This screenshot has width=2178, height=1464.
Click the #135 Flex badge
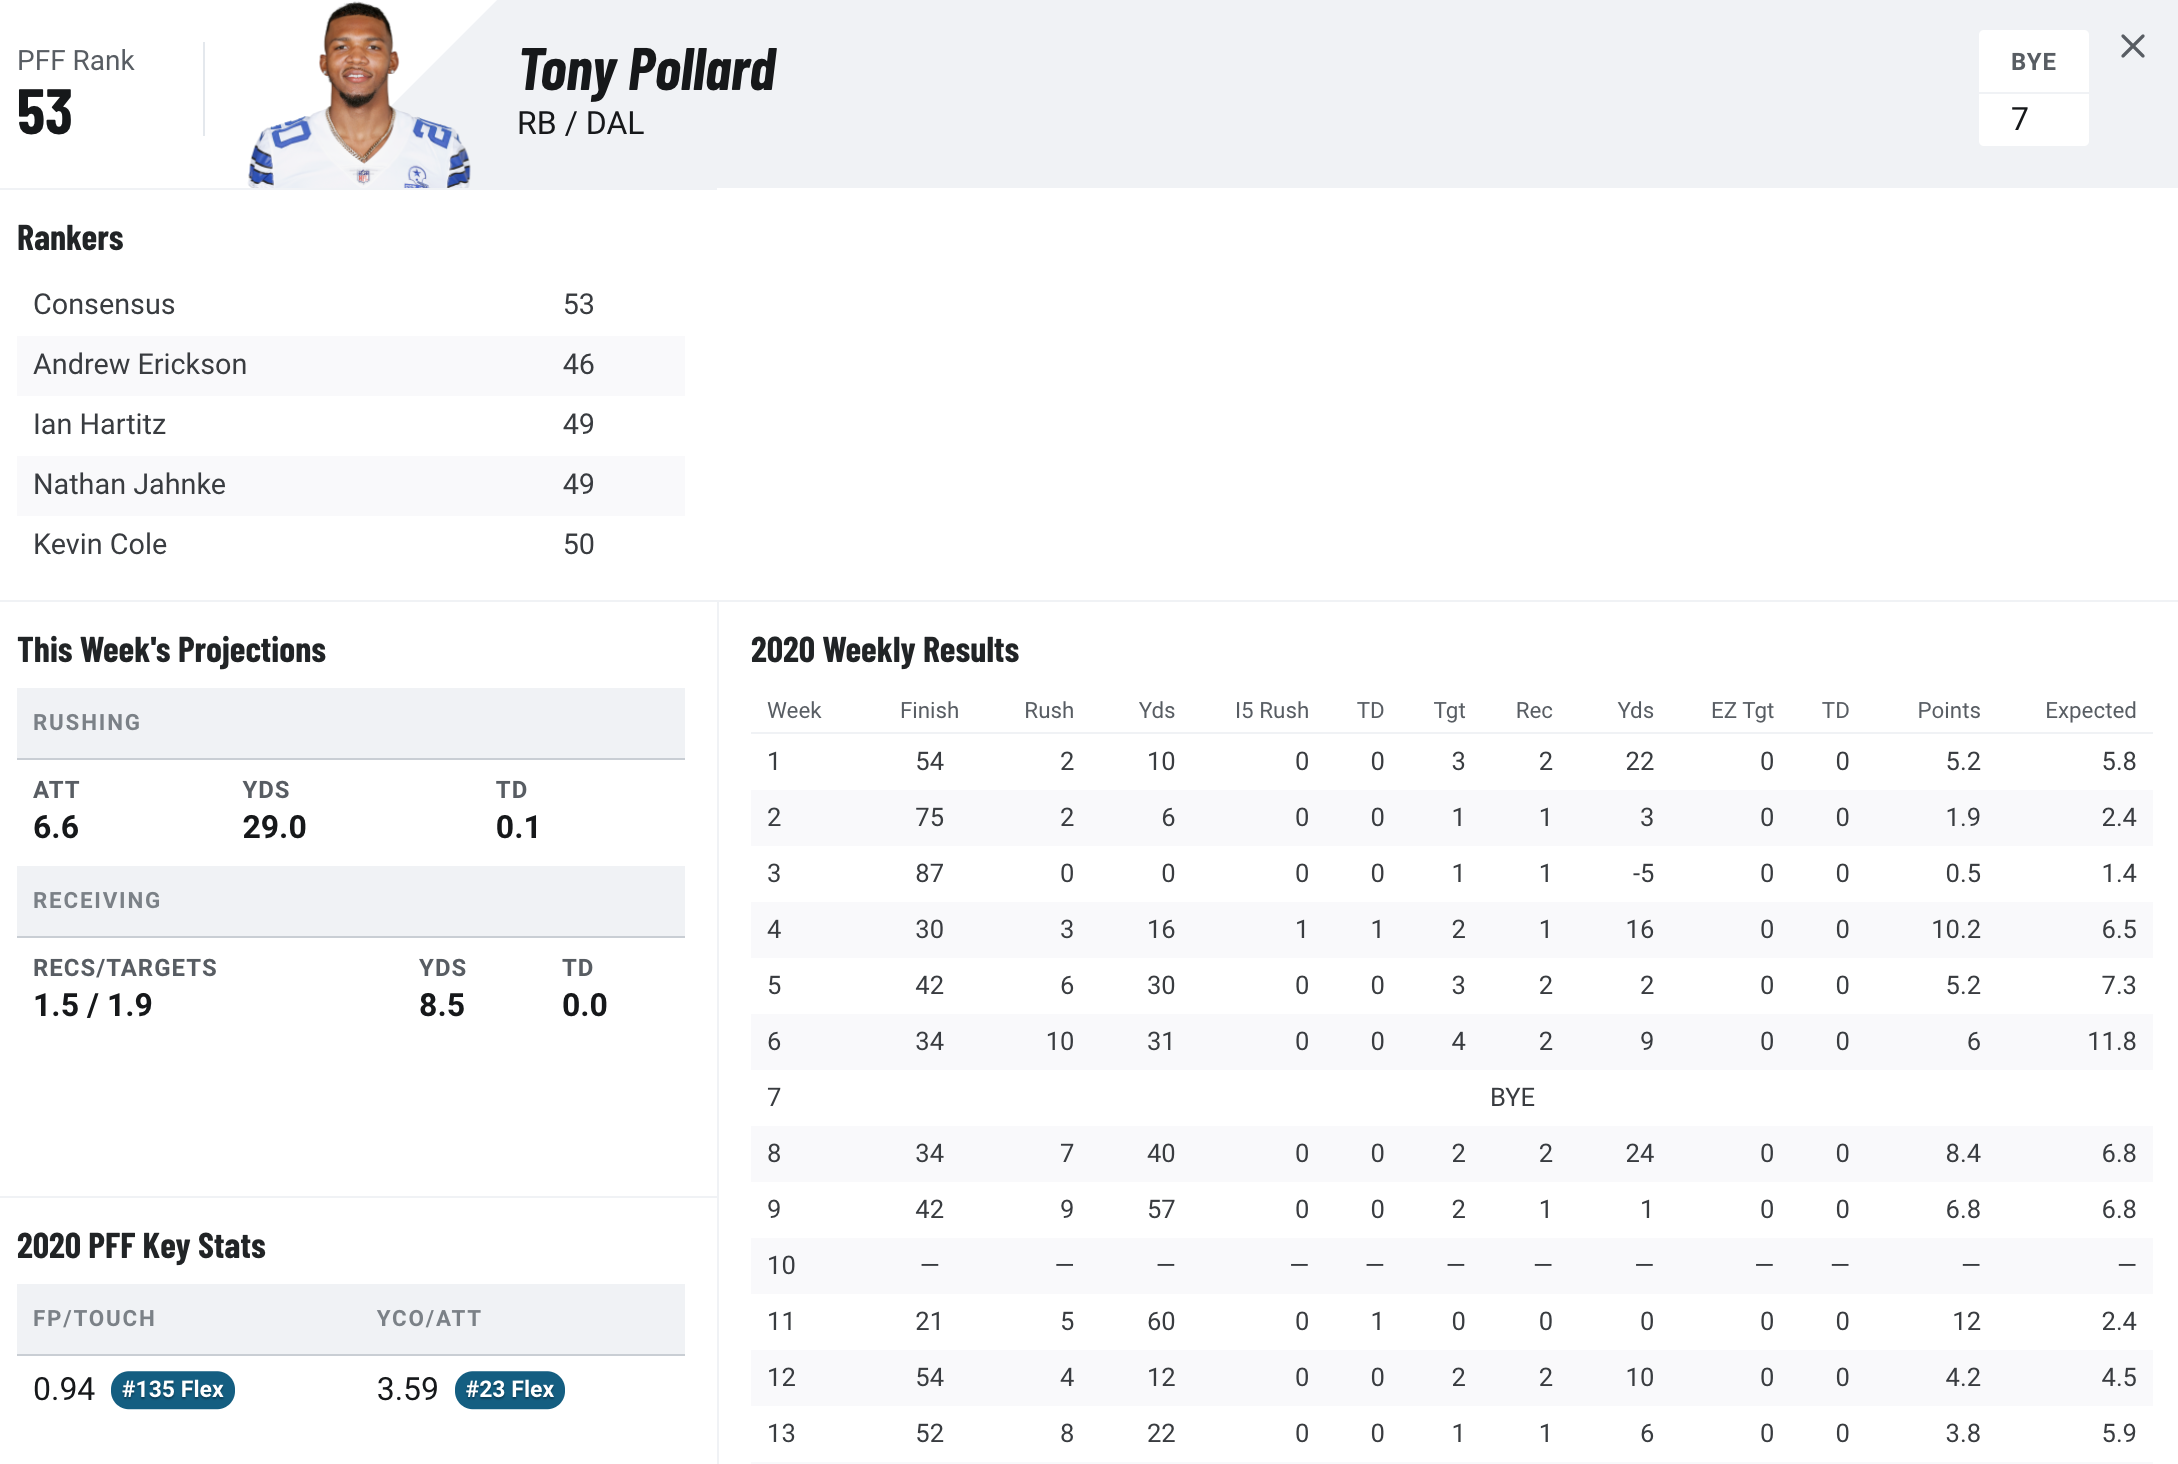point(173,1389)
